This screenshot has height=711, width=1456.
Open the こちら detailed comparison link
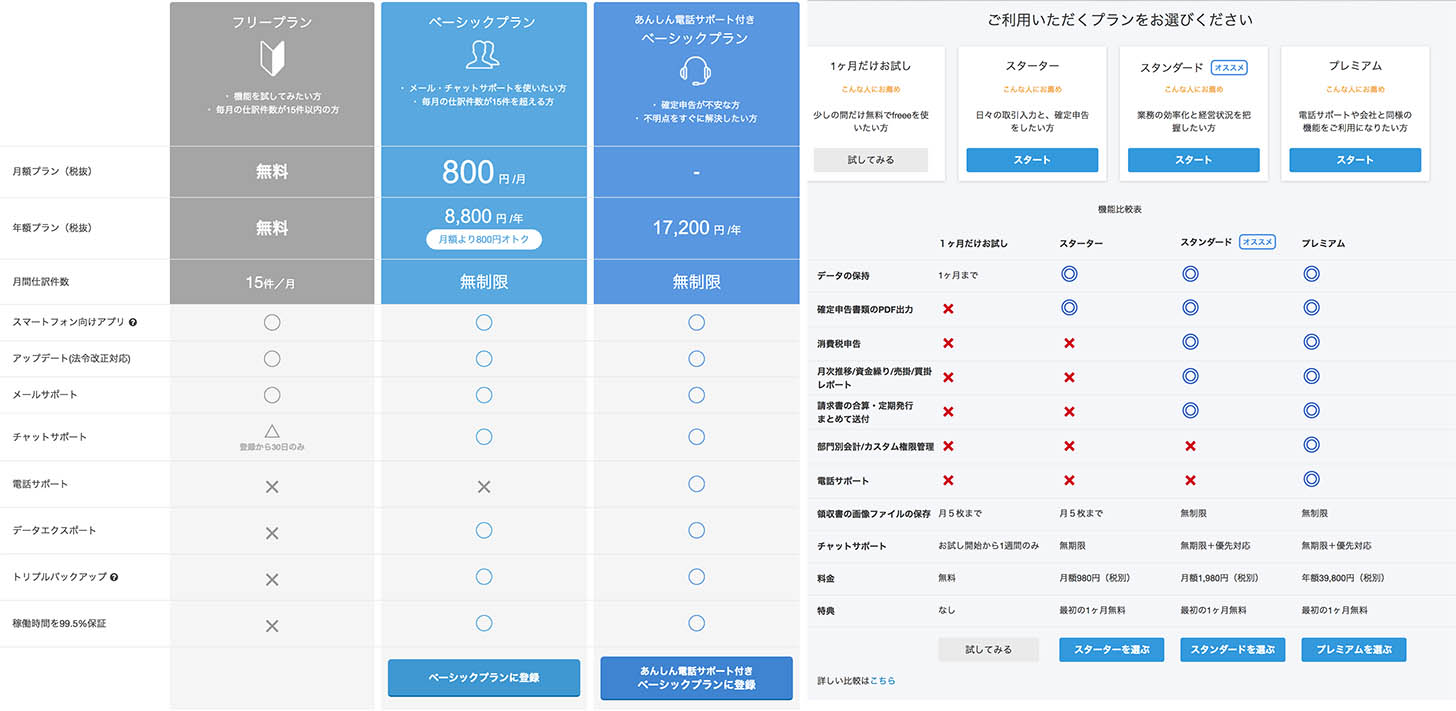[883, 681]
